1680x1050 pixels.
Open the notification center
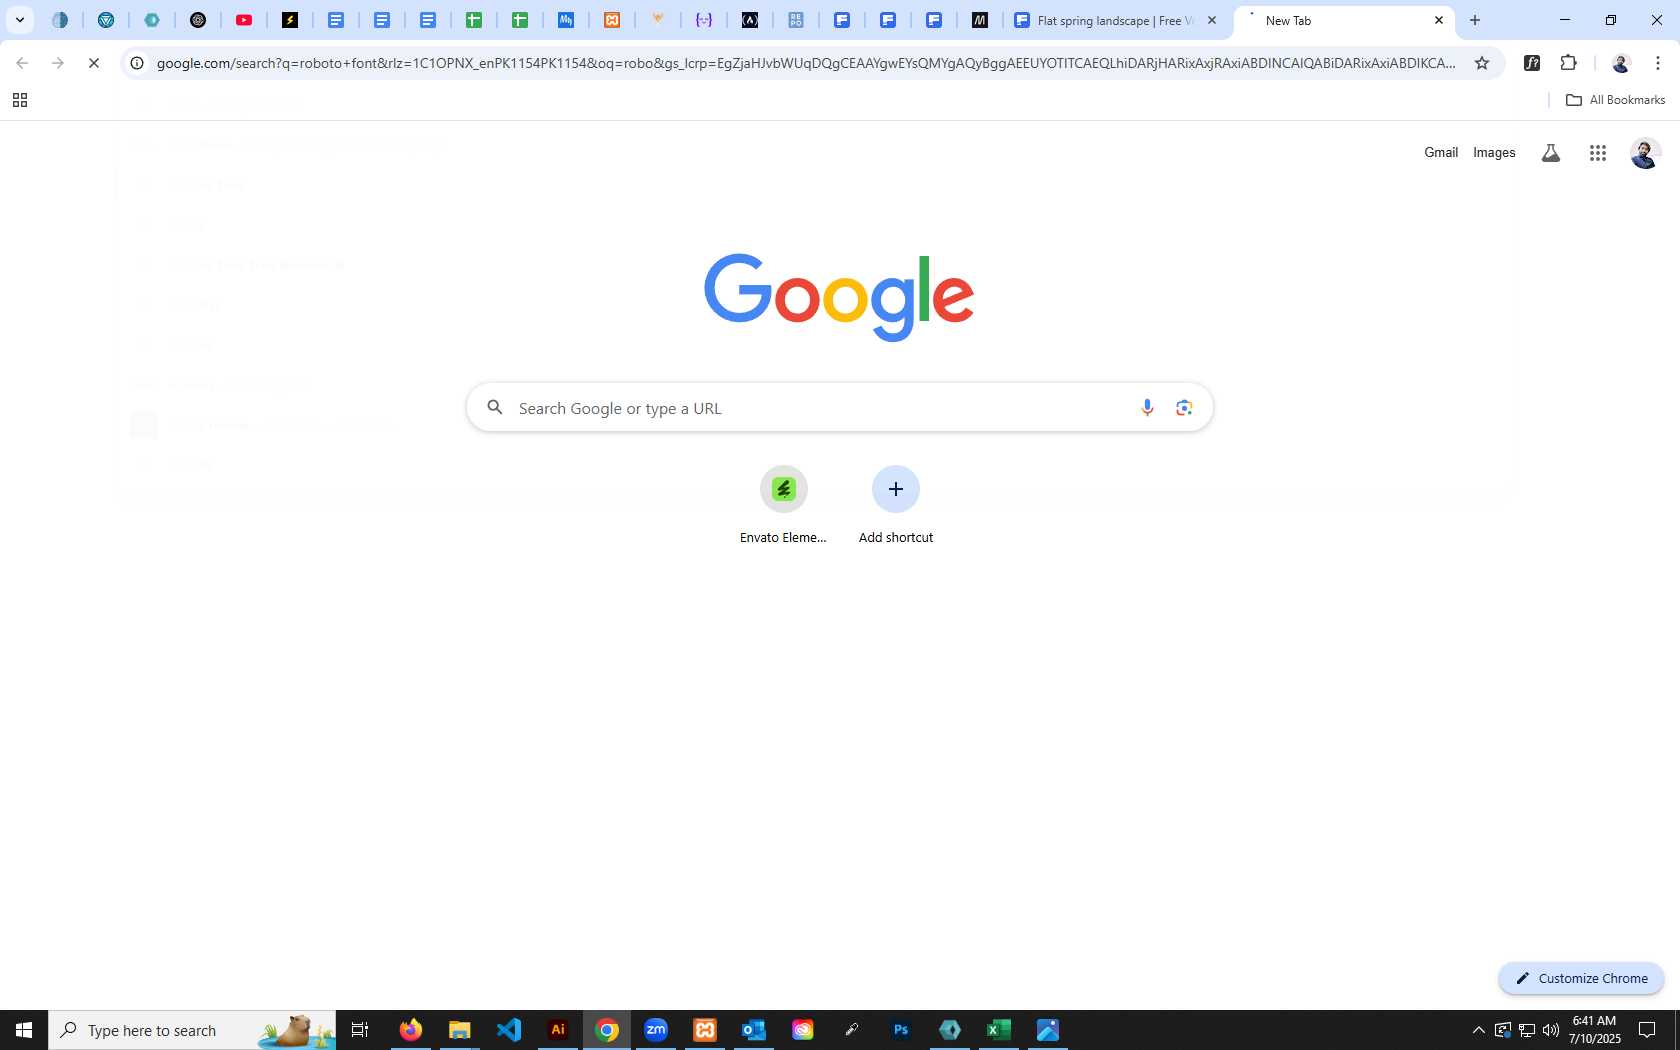tap(1646, 1030)
